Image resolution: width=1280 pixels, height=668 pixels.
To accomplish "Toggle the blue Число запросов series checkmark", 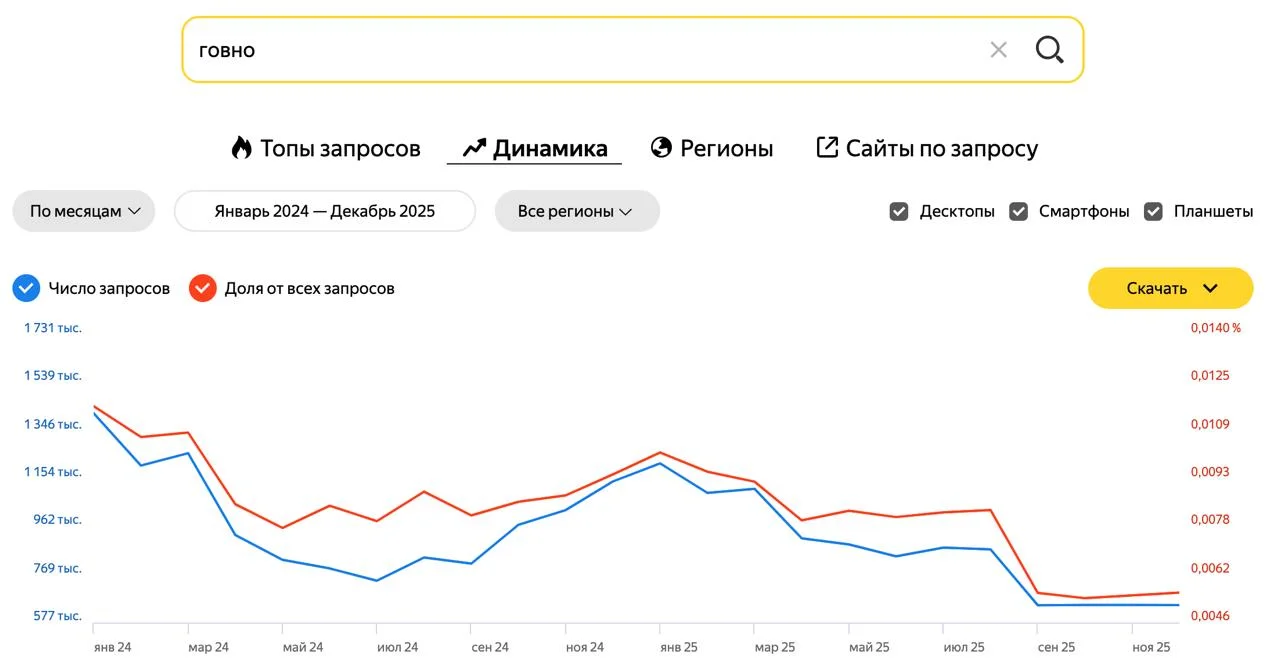I will point(26,288).
